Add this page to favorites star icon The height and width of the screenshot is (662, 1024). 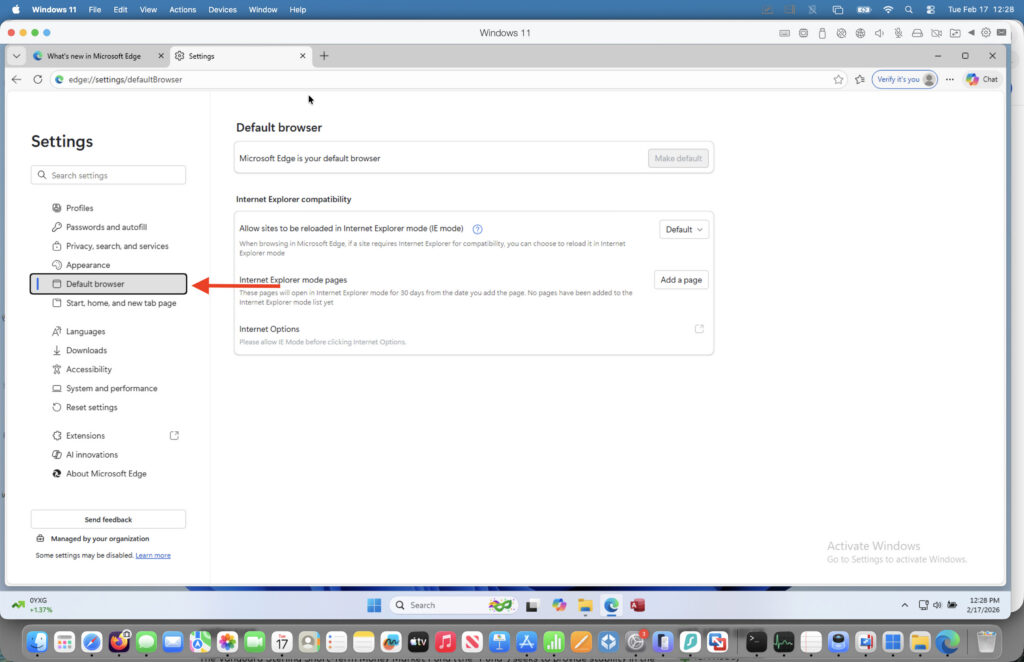click(x=839, y=79)
